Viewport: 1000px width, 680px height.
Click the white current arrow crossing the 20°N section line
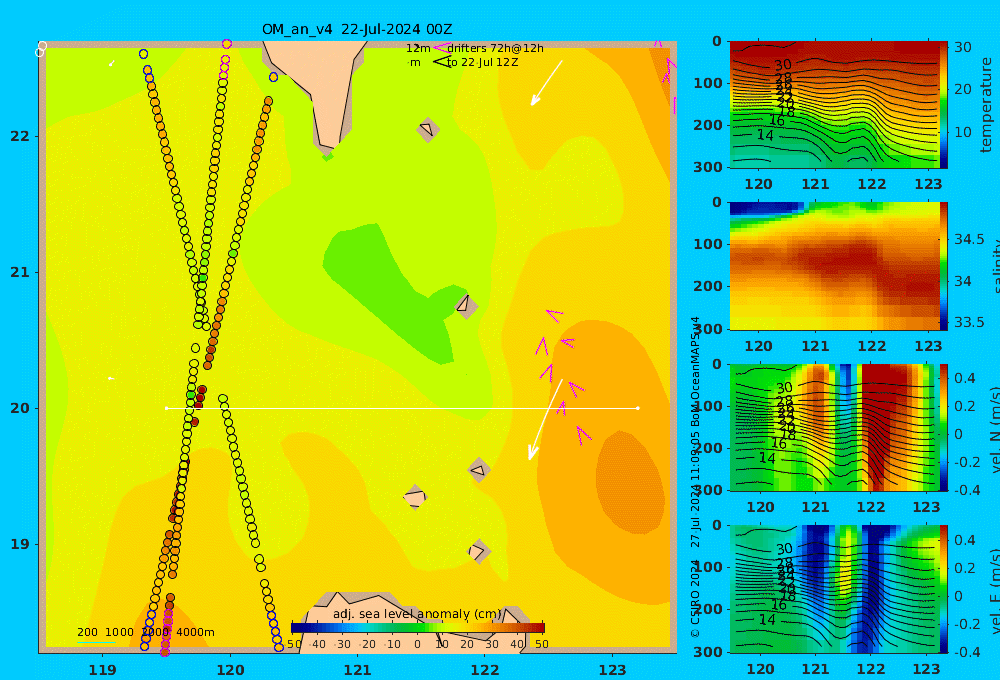pos(545,419)
